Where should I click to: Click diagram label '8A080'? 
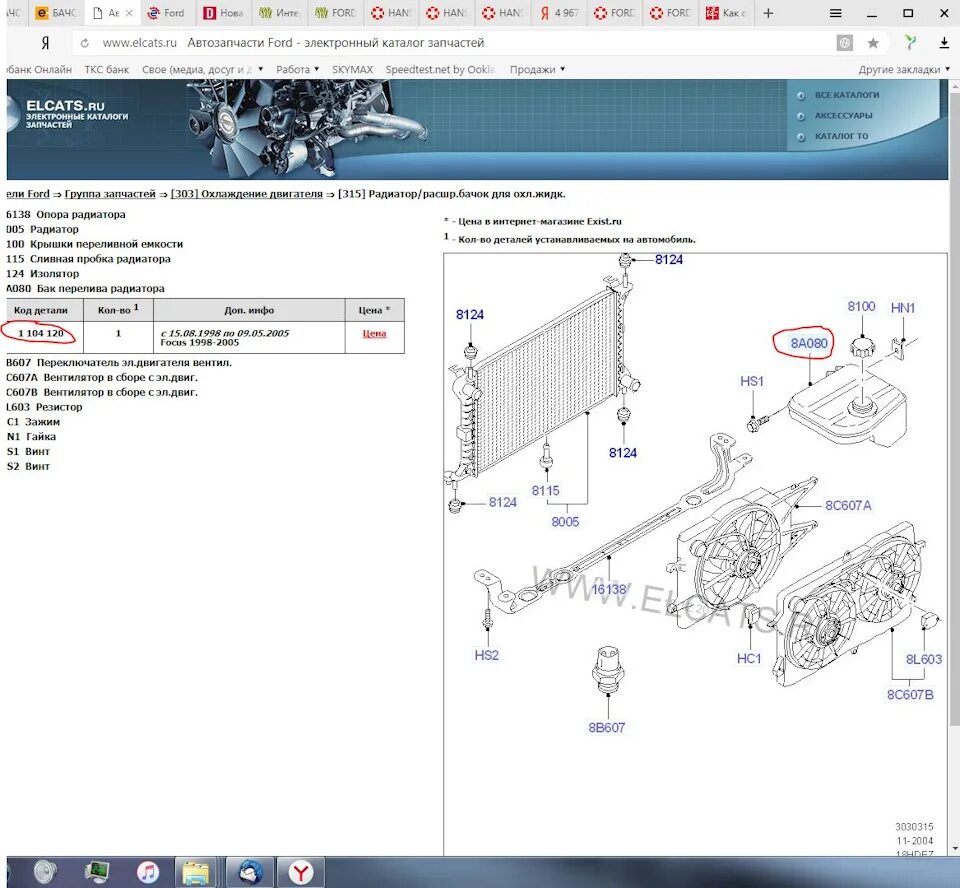click(x=809, y=343)
